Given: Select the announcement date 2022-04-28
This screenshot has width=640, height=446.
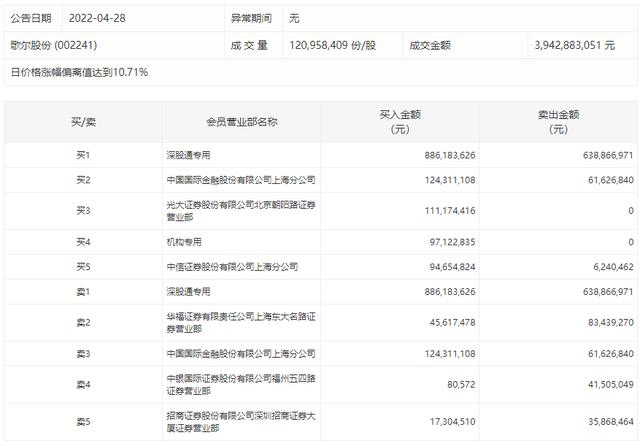Looking at the screenshot, I should point(98,19).
